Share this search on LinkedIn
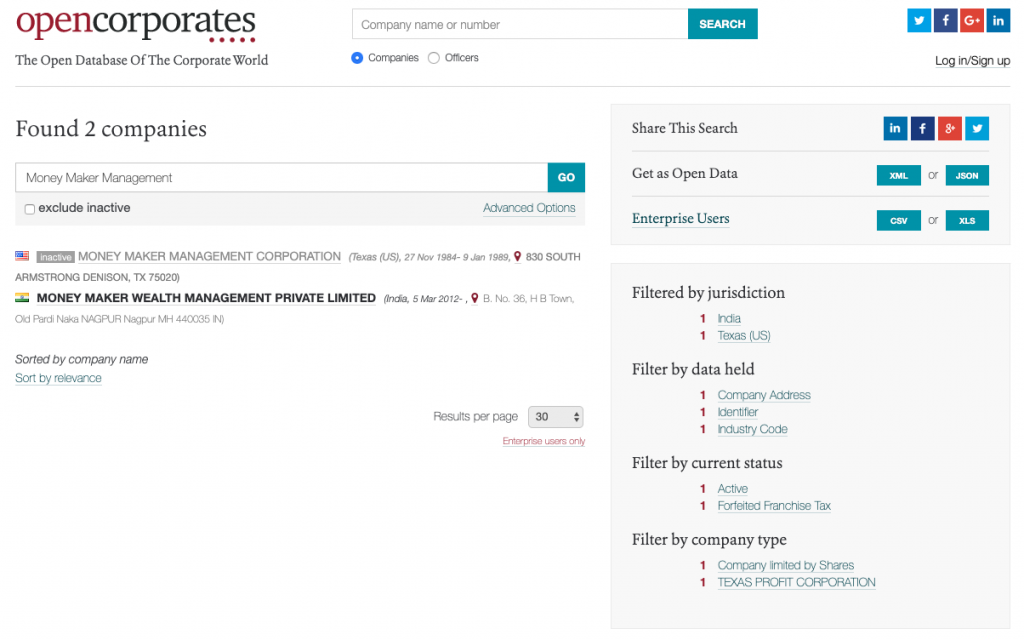Screen dimensions: 1024x640 [x=895, y=129]
